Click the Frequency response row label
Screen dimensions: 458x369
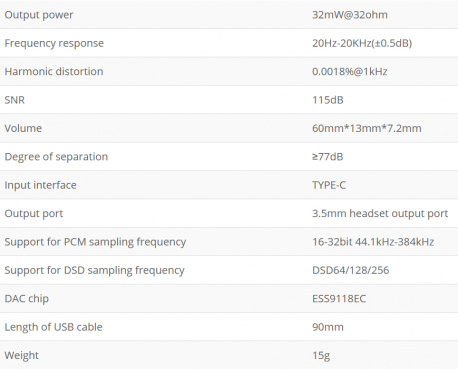(x=54, y=43)
